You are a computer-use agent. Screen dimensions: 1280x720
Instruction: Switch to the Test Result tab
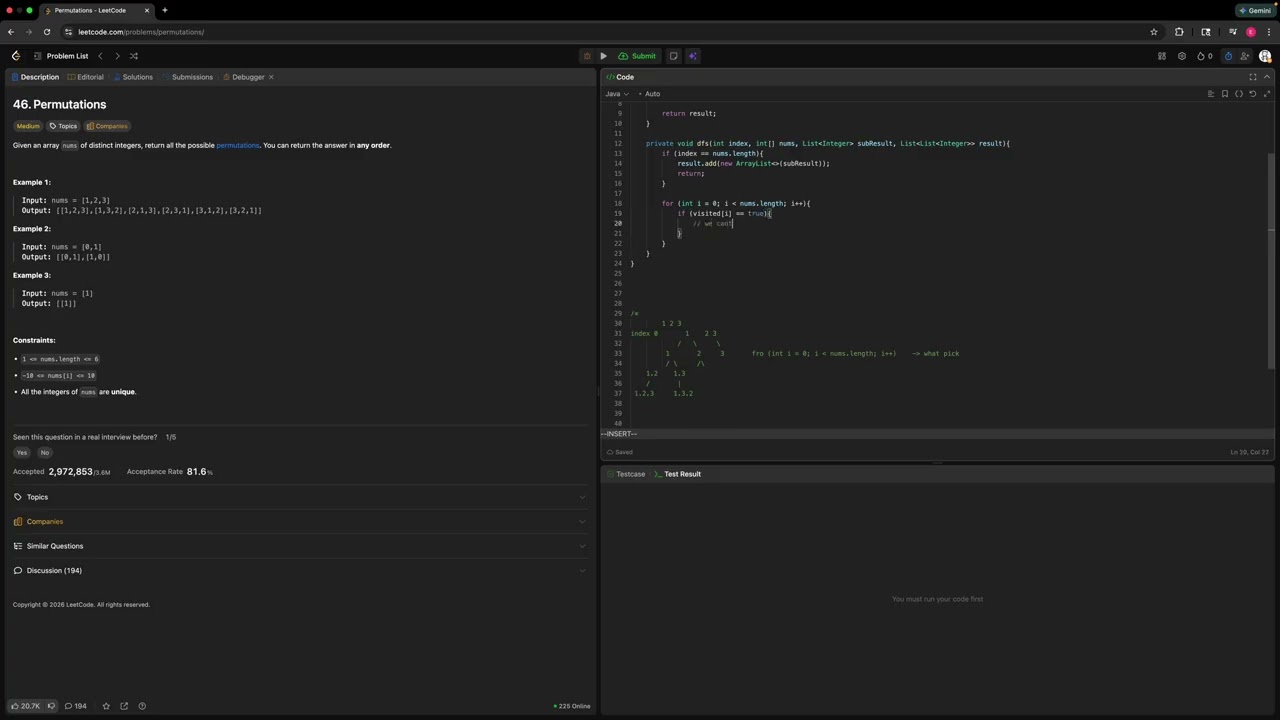677,474
